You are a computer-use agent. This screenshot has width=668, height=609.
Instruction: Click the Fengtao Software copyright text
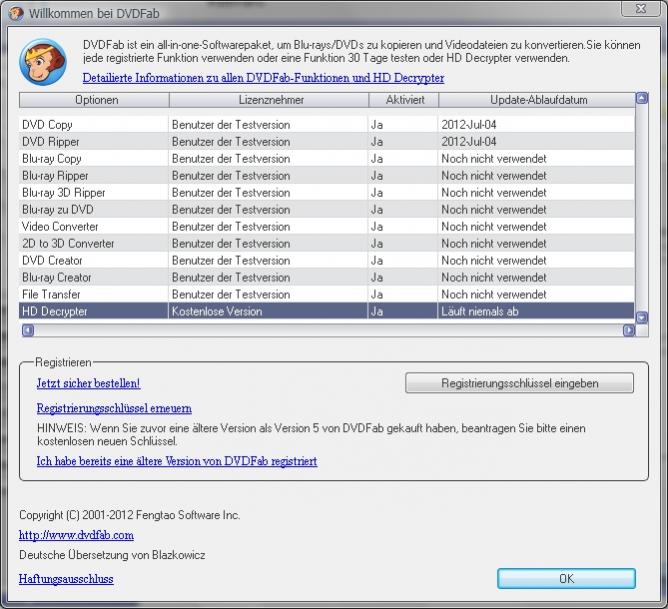130,515
